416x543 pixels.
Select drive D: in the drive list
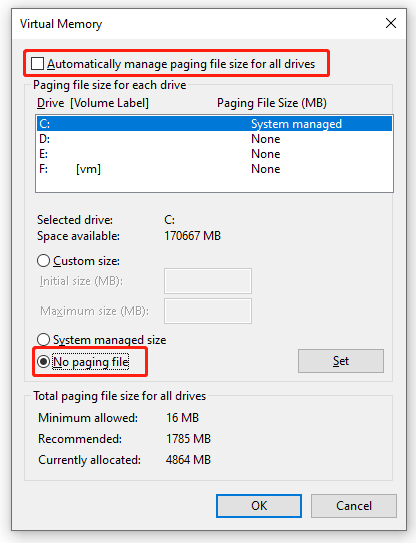214,139
